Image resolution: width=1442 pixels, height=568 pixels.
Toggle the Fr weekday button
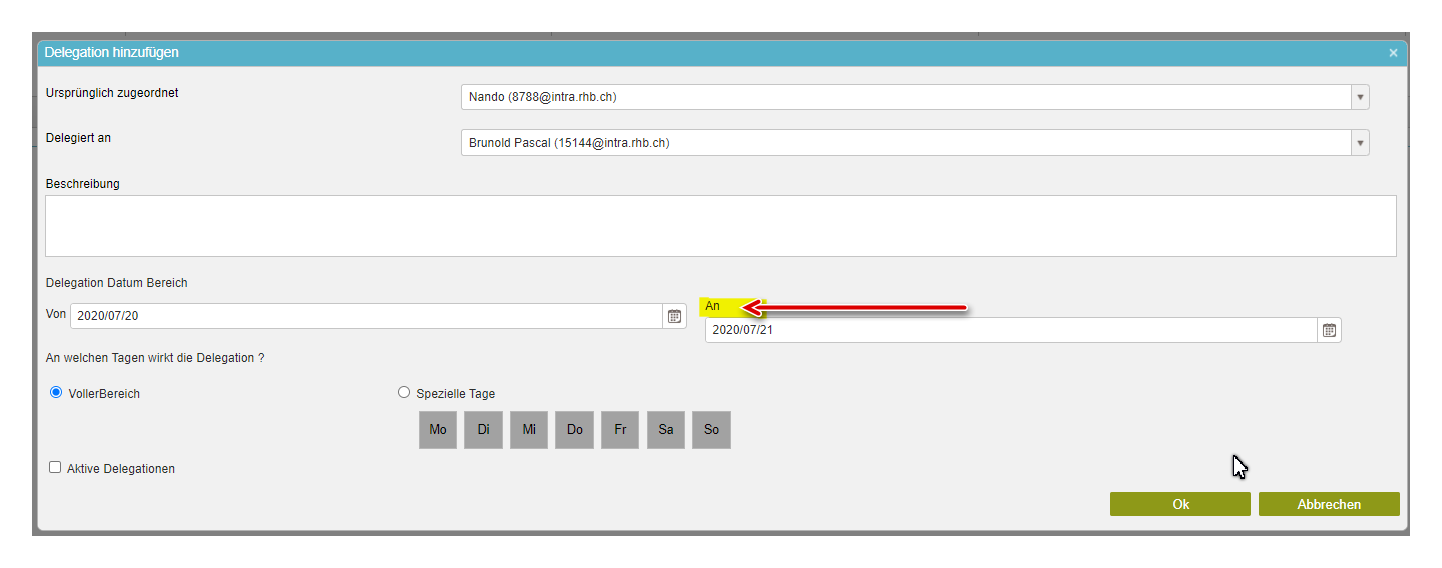(x=620, y=430)
